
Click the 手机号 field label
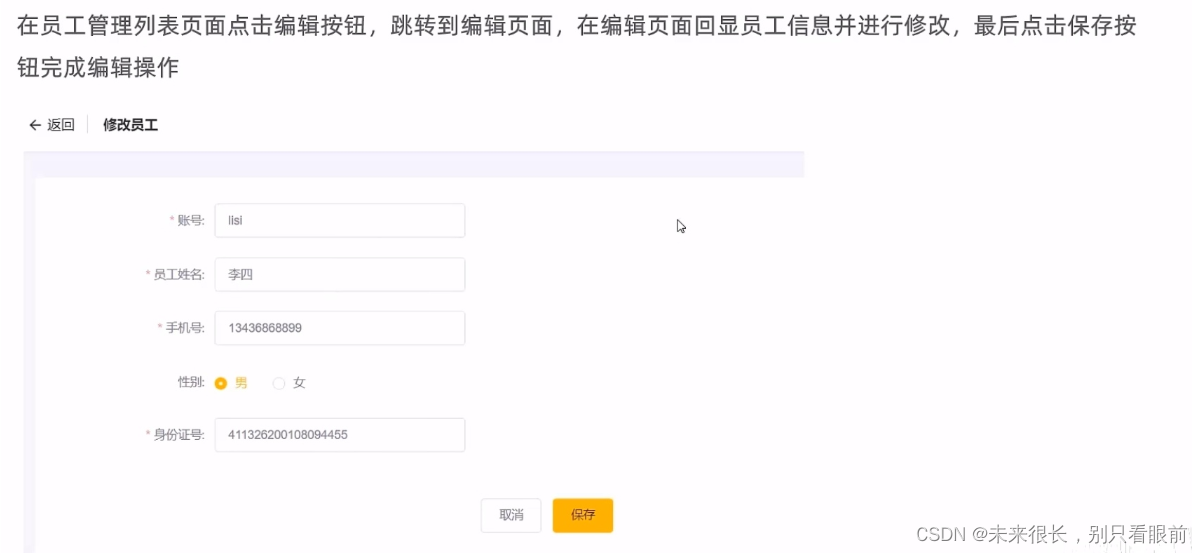[x=182, y=328]
